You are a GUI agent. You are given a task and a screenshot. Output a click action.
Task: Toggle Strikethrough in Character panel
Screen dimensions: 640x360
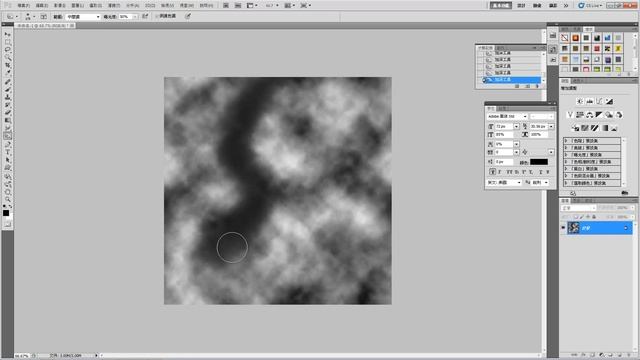[x=548, y=172]
